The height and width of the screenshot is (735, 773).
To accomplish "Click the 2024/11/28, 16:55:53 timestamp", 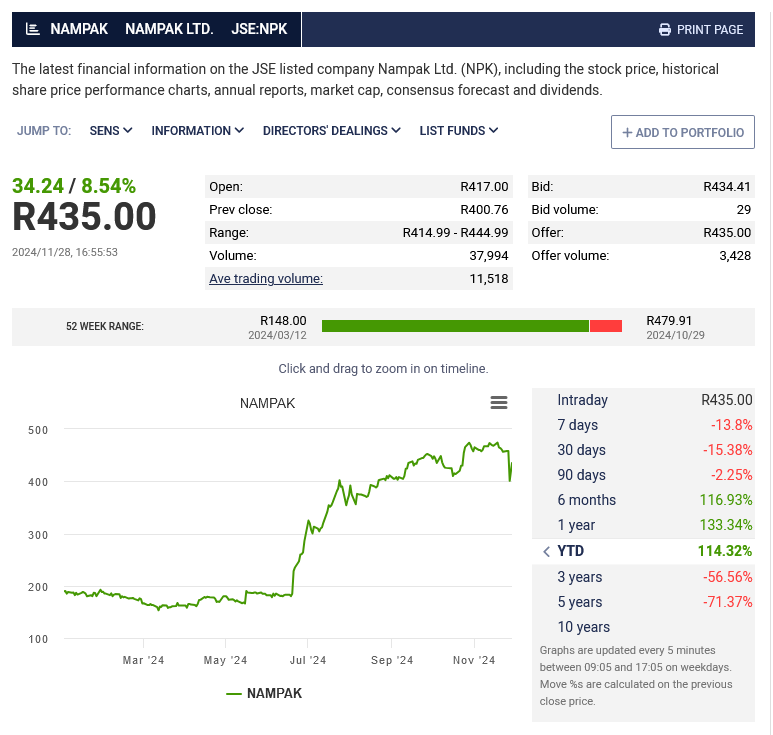I will point(65,252).
